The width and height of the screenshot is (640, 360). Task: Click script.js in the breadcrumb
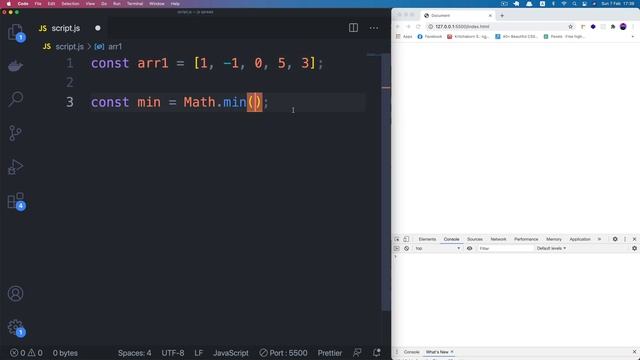point(69,47)
